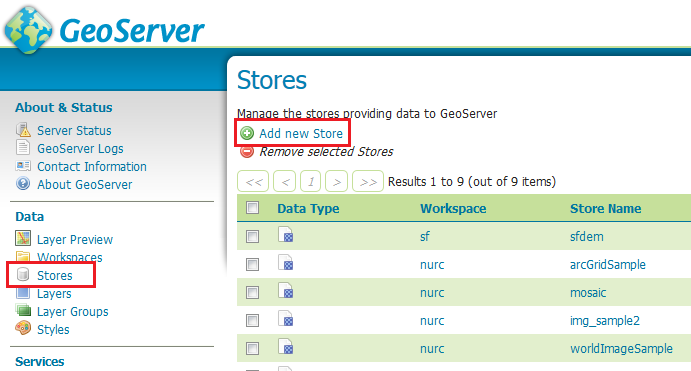This screenshot has height=371, width=691.
Task: Click the Layer Groups stacked icon
Action: click(x=23, y=311)
